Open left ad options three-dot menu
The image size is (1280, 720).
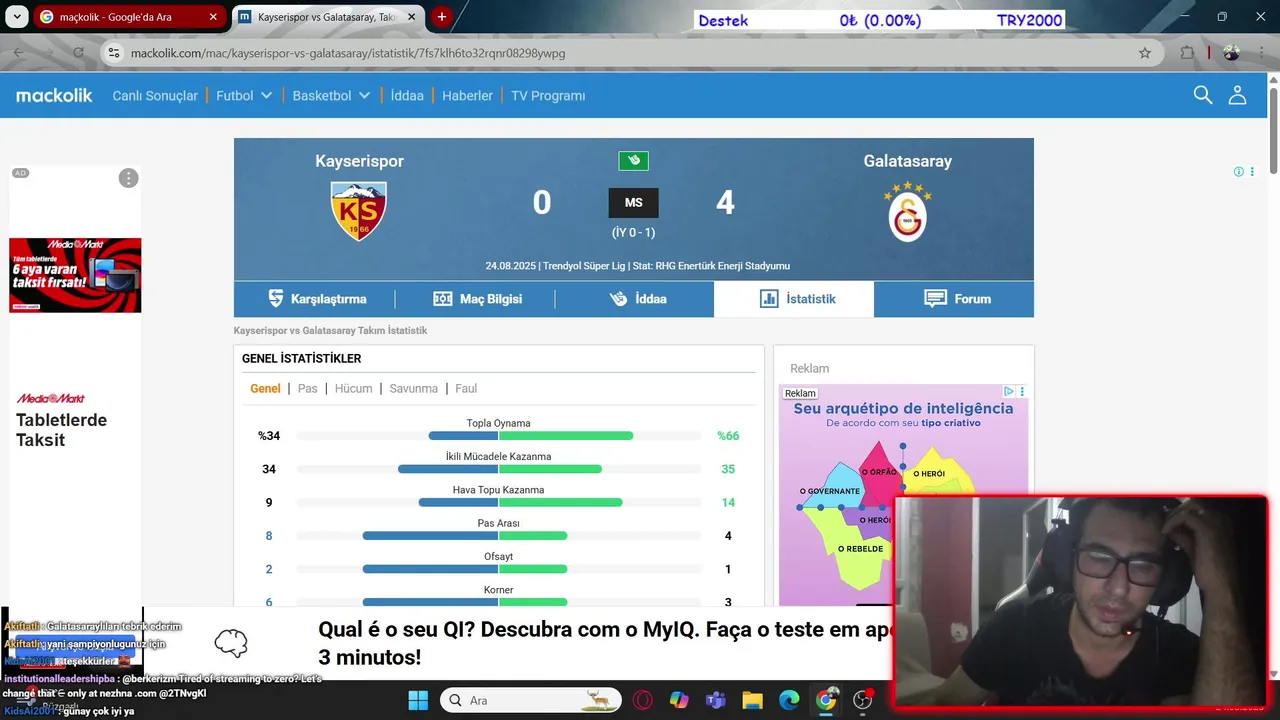click(x=128, y=178)
